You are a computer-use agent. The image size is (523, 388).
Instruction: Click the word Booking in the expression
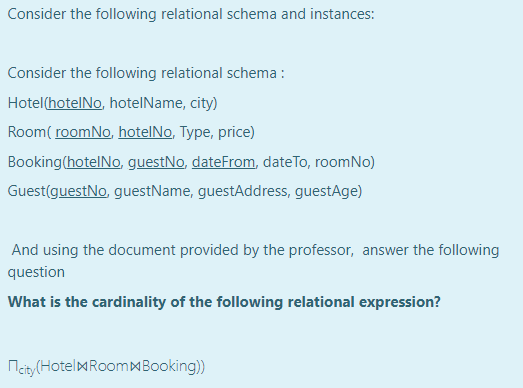click(168, 366)
